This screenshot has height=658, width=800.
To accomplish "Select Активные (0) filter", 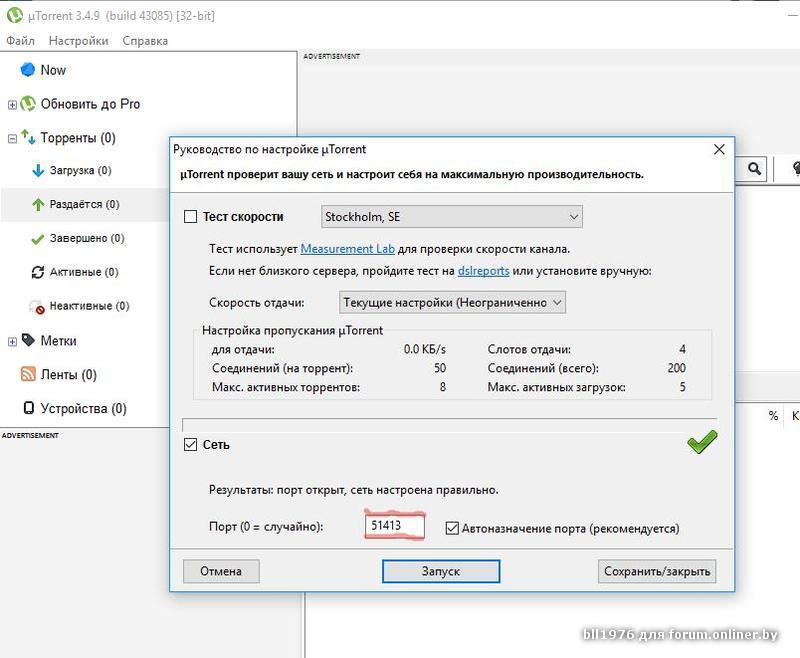I will click(x=84, y=272).
